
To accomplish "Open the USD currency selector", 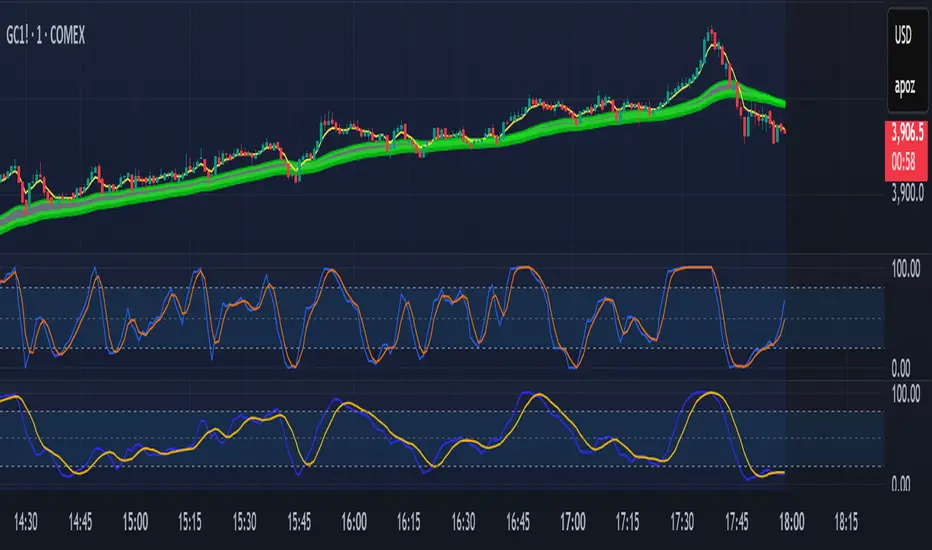I will coord(903,36).
